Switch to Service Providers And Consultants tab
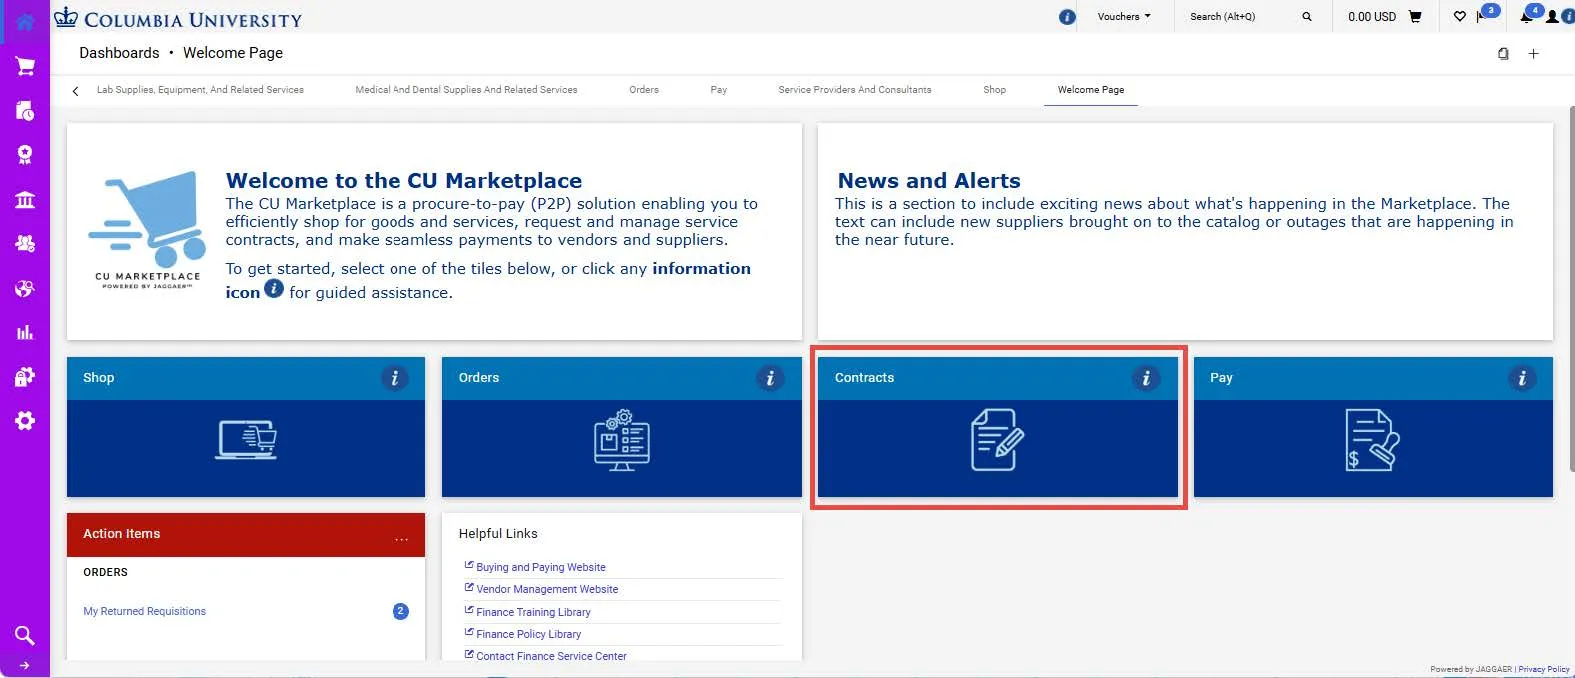The height and width of the screenshot is (678, 1575). [855, 90]
